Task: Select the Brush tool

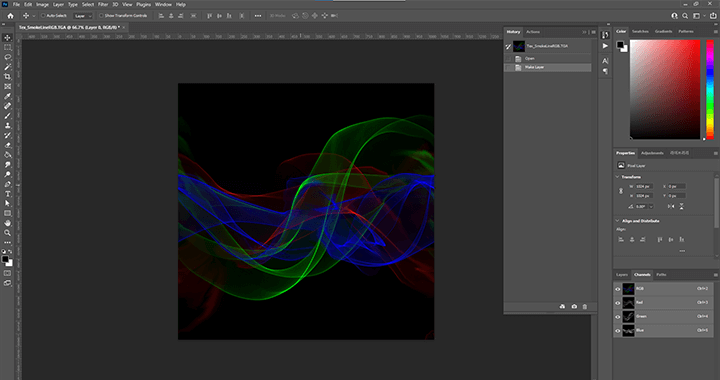Action: click(7, 116)
